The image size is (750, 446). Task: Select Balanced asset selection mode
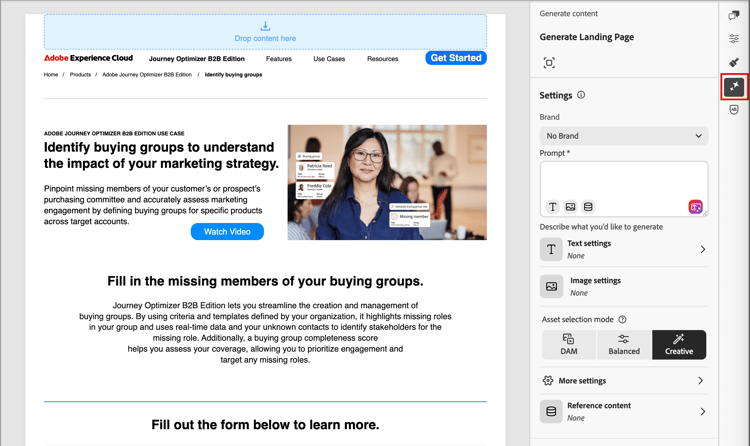tap(624, 345)
